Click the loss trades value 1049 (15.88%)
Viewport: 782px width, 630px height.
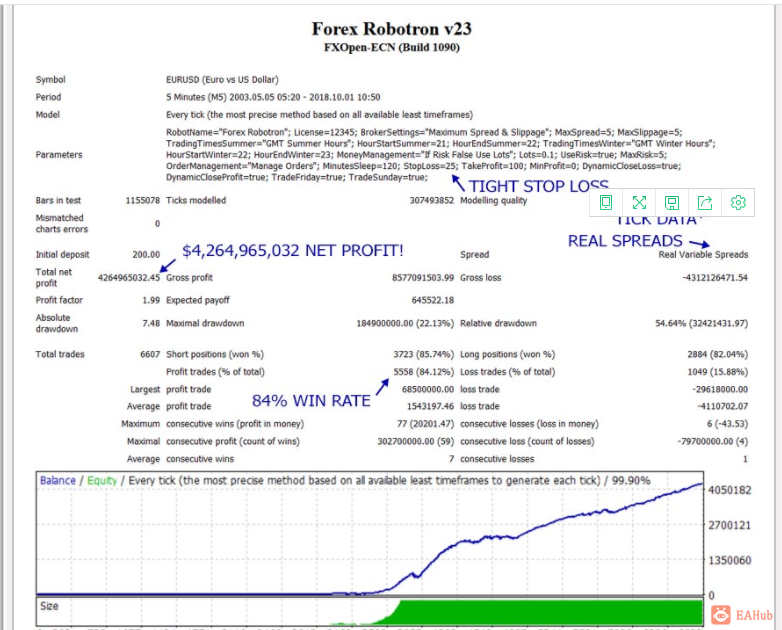click(718, 372)
